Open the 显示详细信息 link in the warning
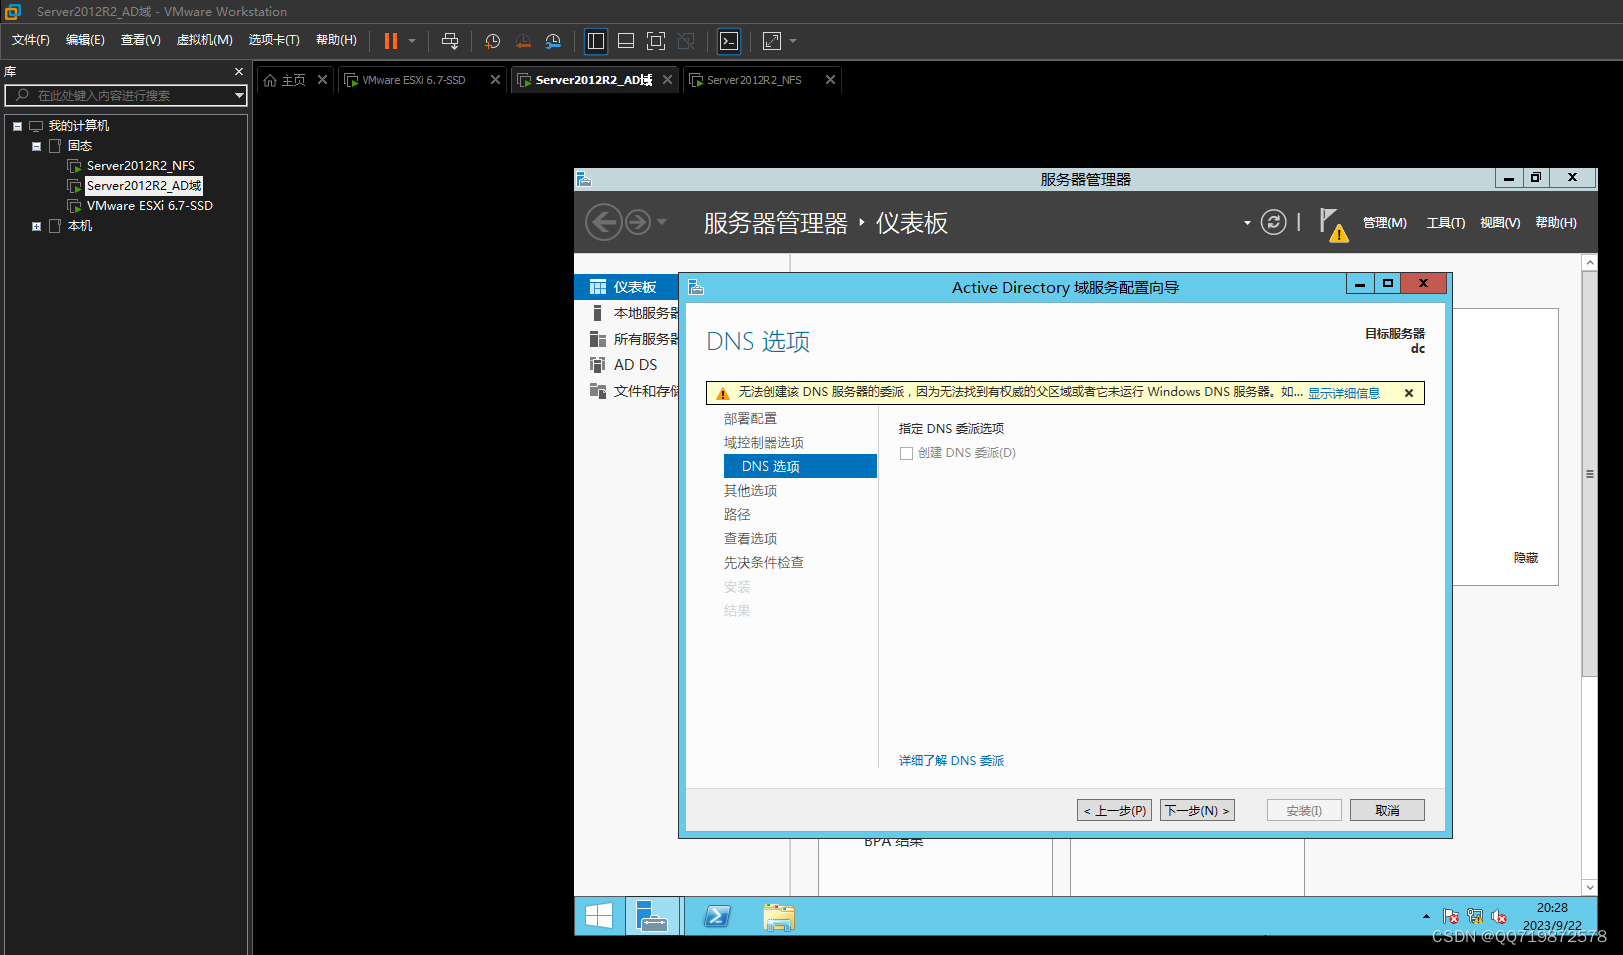 click(1344, 393)
